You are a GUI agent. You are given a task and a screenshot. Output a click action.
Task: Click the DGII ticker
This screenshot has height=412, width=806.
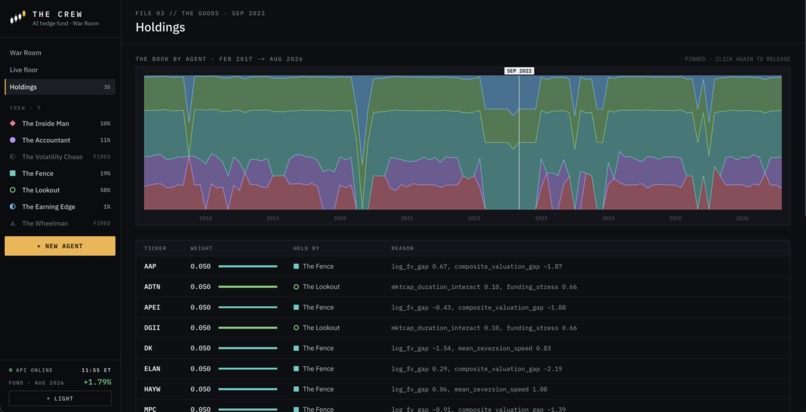click(152, 328)
